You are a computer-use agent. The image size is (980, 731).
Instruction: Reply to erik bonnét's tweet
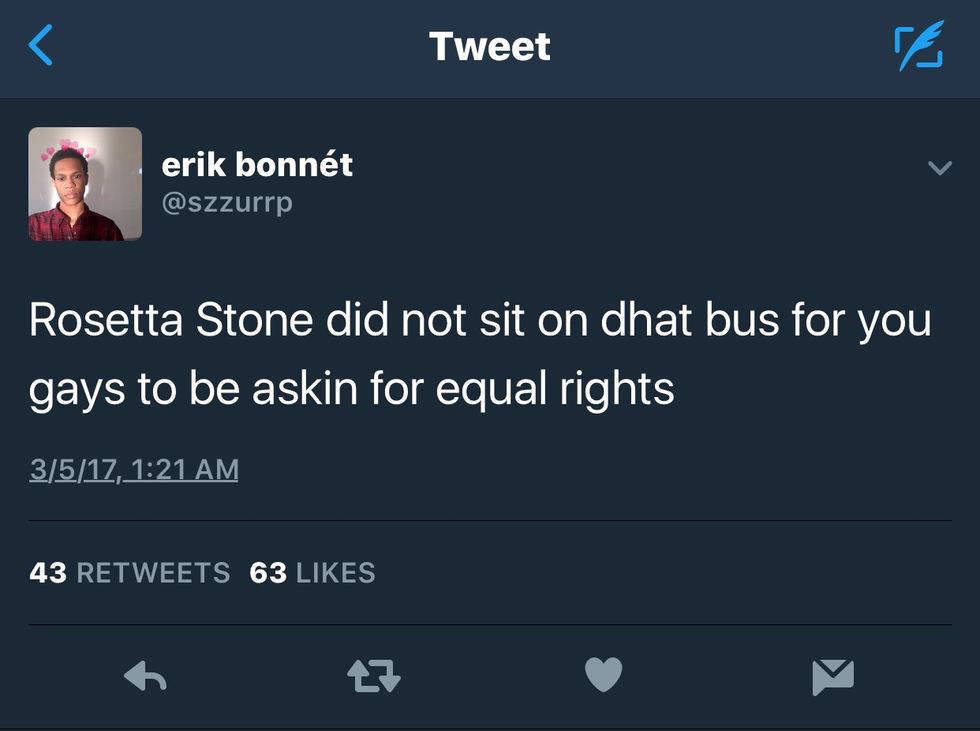pyautogui.click(x=145, y=678)
